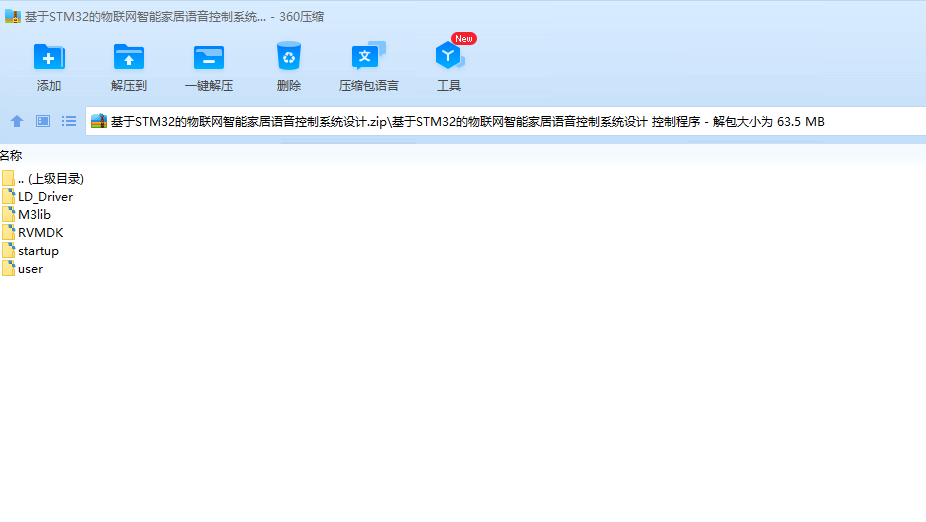The height and width of the screenshot is (522, 926).
Task: Click the 添加 (Add) toolbar icon
Action: pos(49,57)
